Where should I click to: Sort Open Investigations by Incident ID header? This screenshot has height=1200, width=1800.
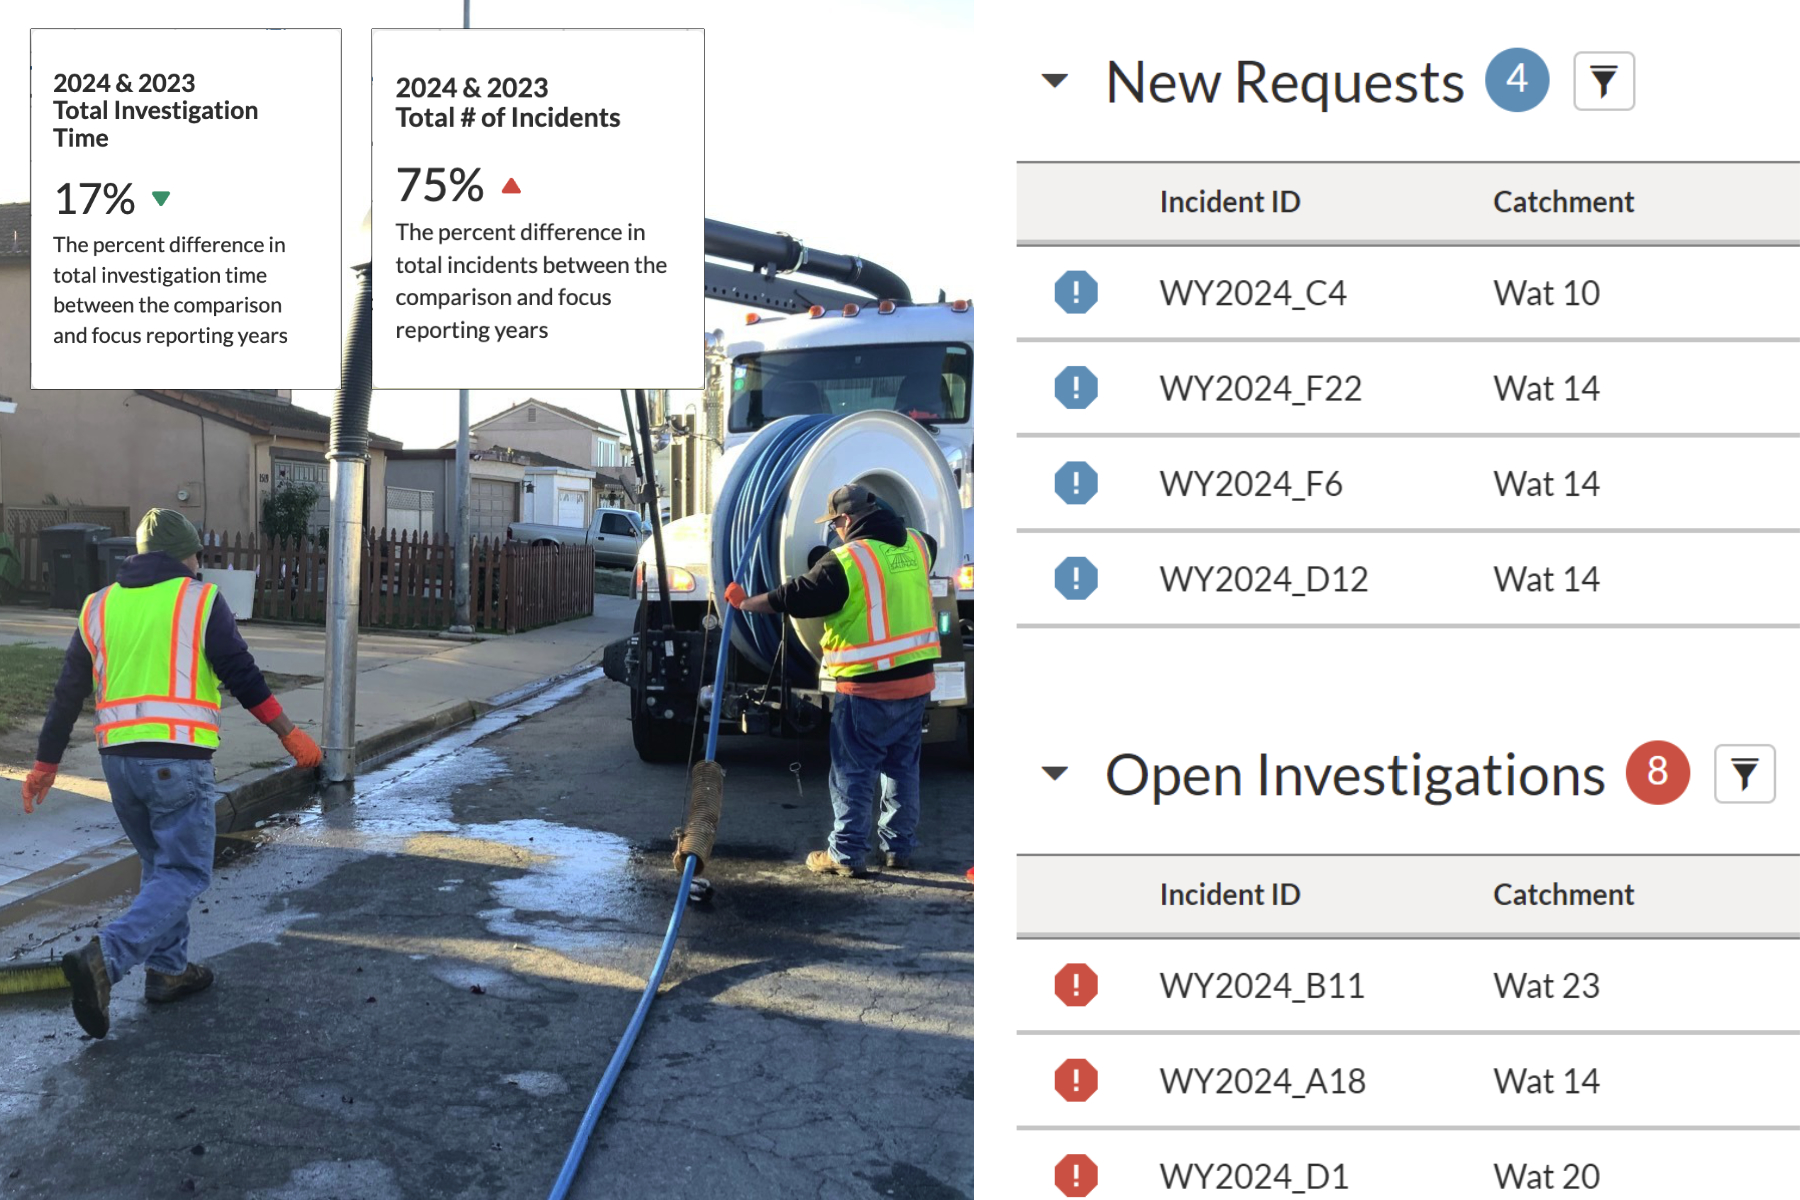point(1230,895)
